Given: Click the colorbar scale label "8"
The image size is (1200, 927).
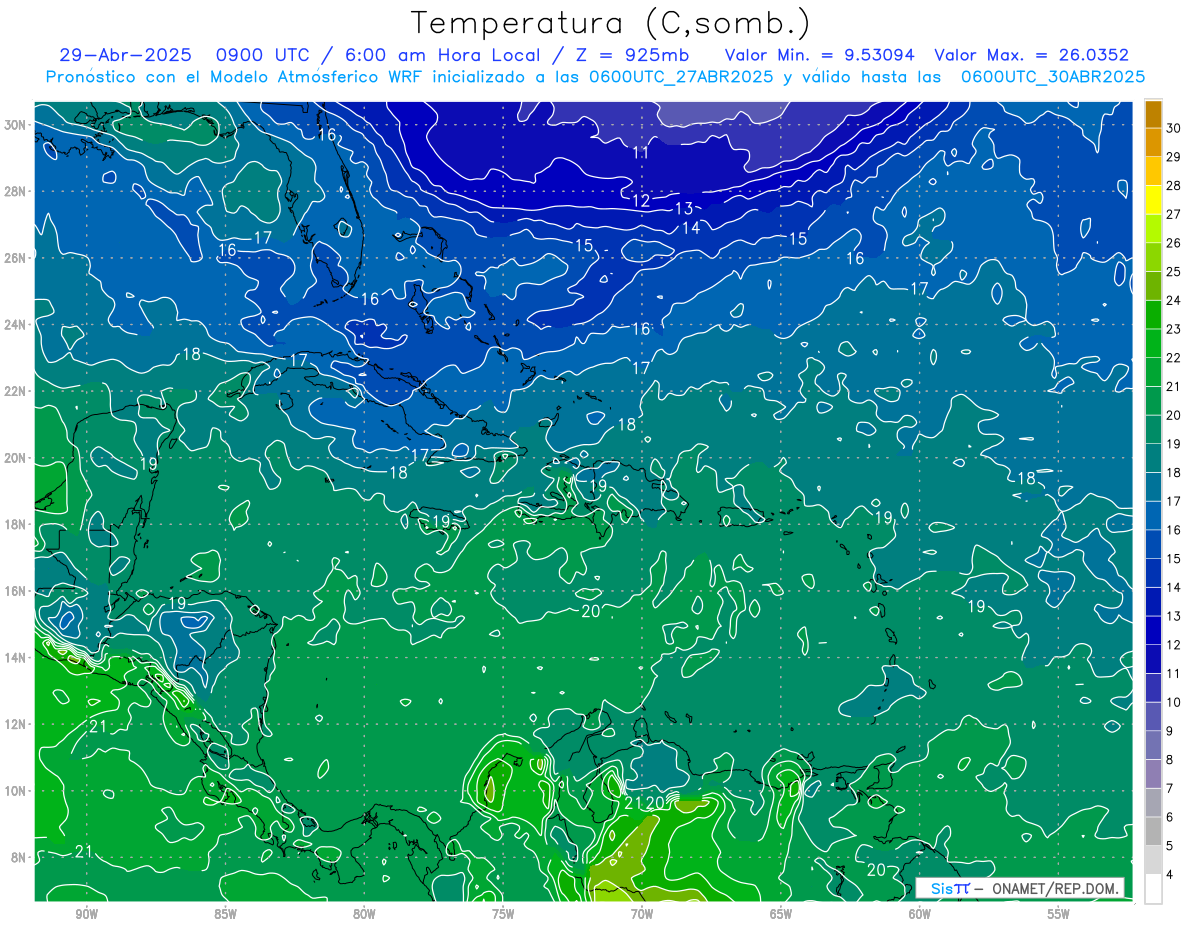Looking at the screenshot, I should pos(1171,760).
